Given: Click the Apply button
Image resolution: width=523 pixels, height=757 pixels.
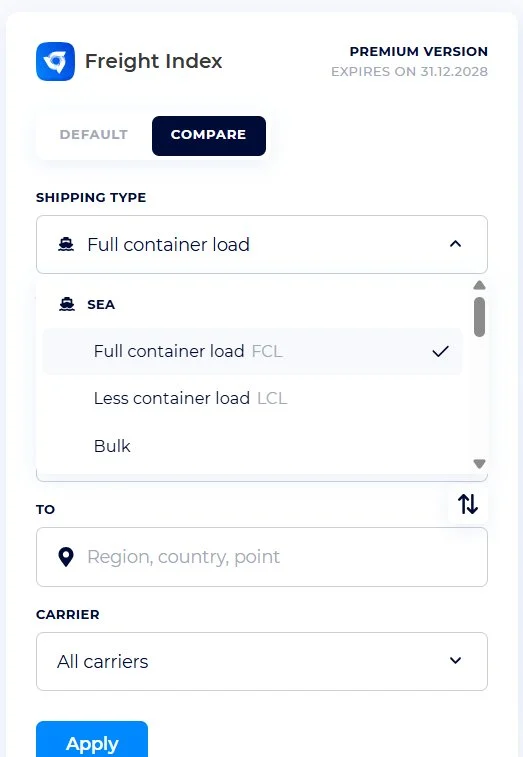Looking at the screenshot, I should [92, 741].
